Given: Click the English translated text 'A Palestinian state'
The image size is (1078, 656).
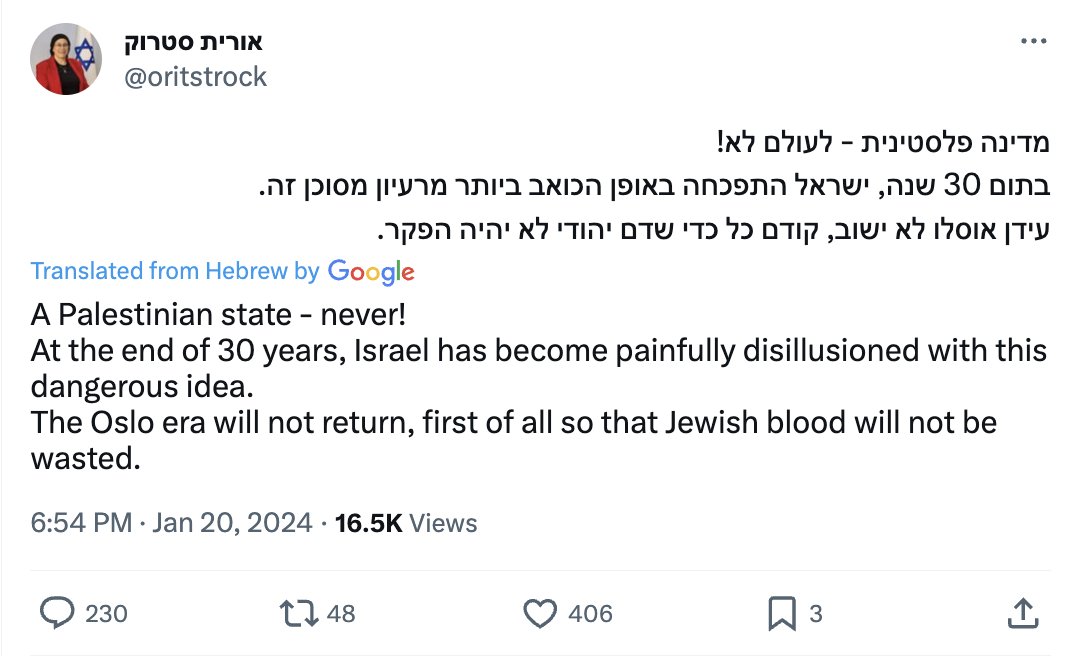Looking at the screenshot, I should click(x=161, y=314).
